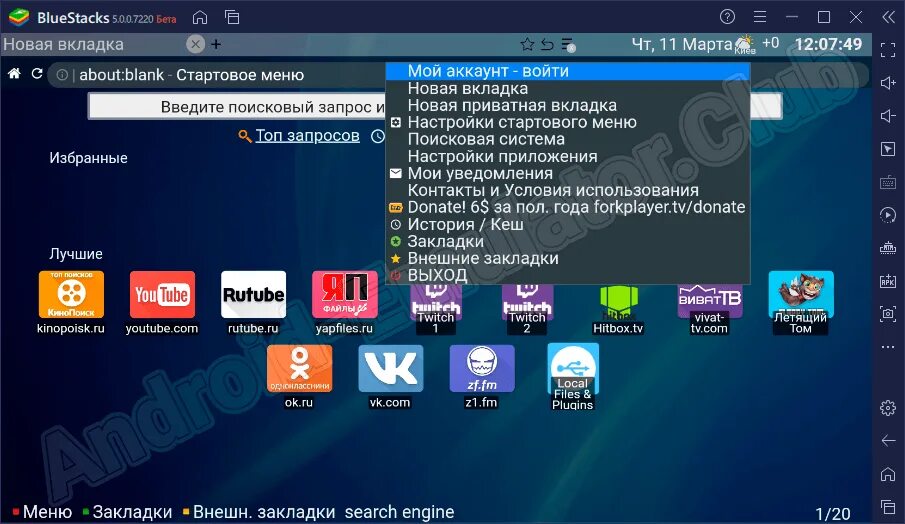Open Мои уведомления
This screenshot has height=524, width=905.
568,173
